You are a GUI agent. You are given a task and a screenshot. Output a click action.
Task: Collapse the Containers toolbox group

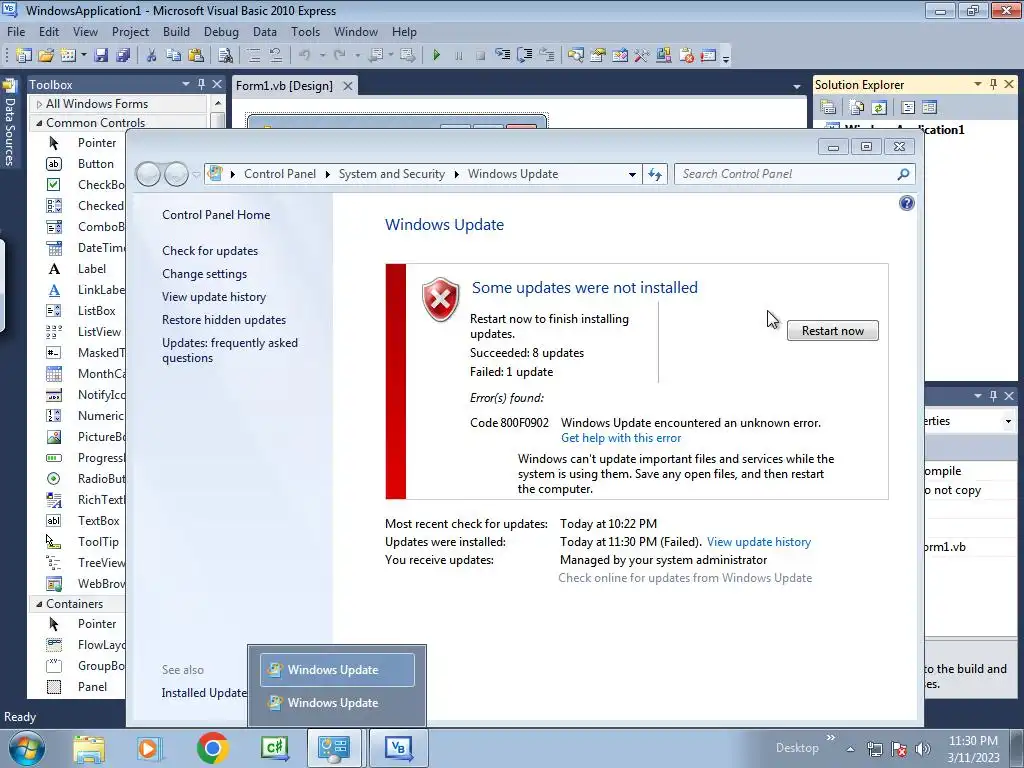click(x=39, y=604)
